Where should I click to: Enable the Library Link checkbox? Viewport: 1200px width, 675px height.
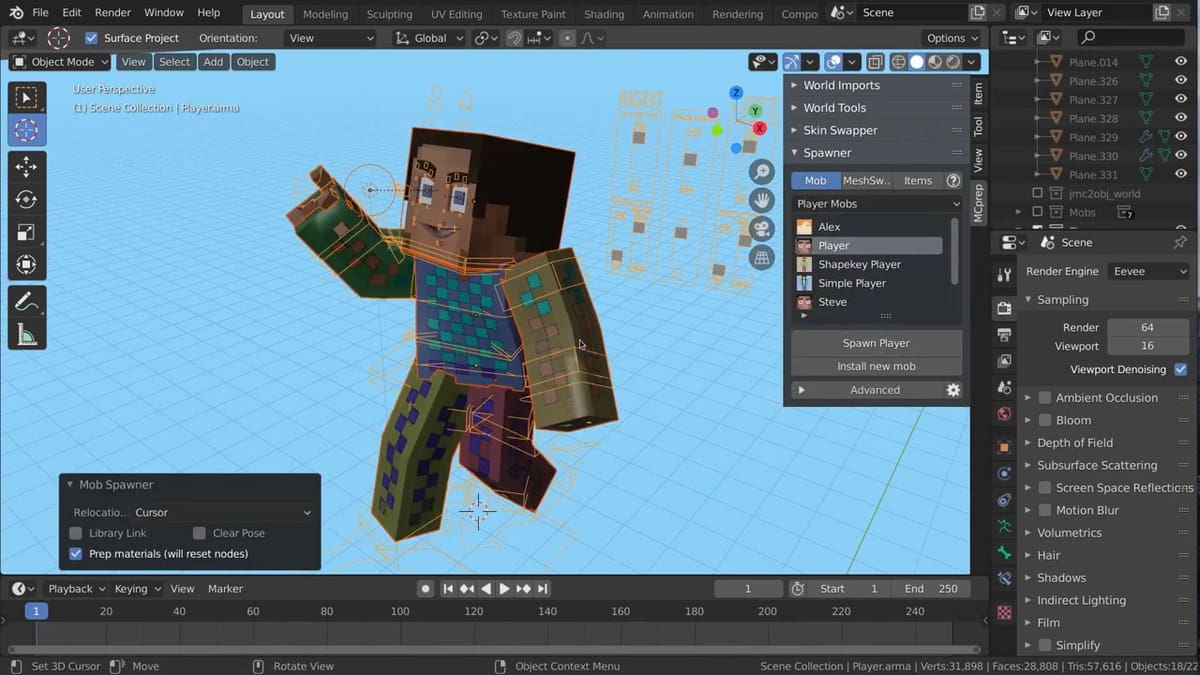76,533
